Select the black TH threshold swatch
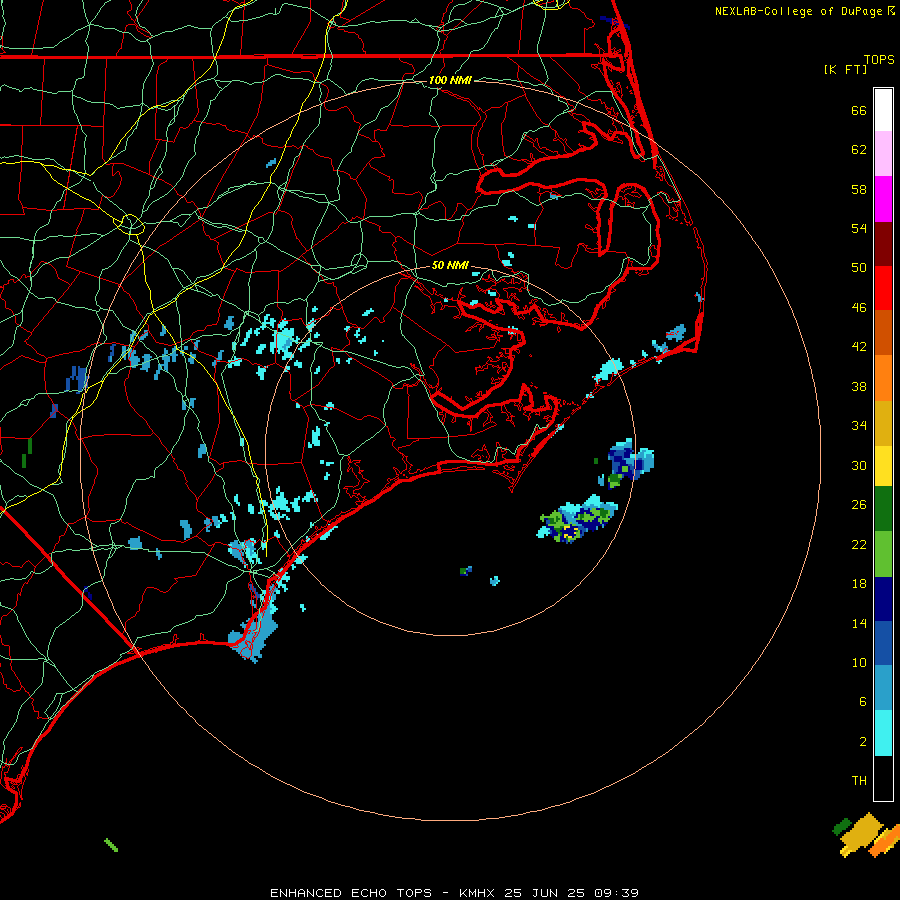The image size is (900, 900). (883, 778)
